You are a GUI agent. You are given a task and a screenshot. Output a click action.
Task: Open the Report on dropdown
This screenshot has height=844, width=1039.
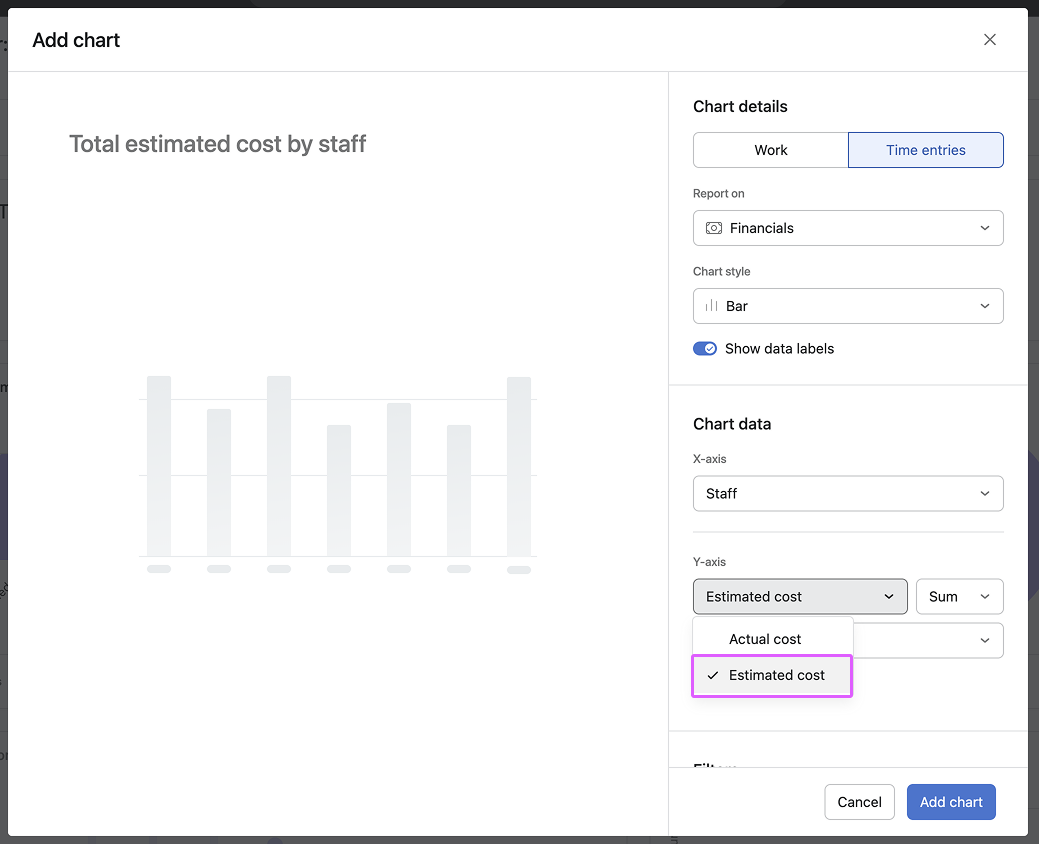[848, 228]
